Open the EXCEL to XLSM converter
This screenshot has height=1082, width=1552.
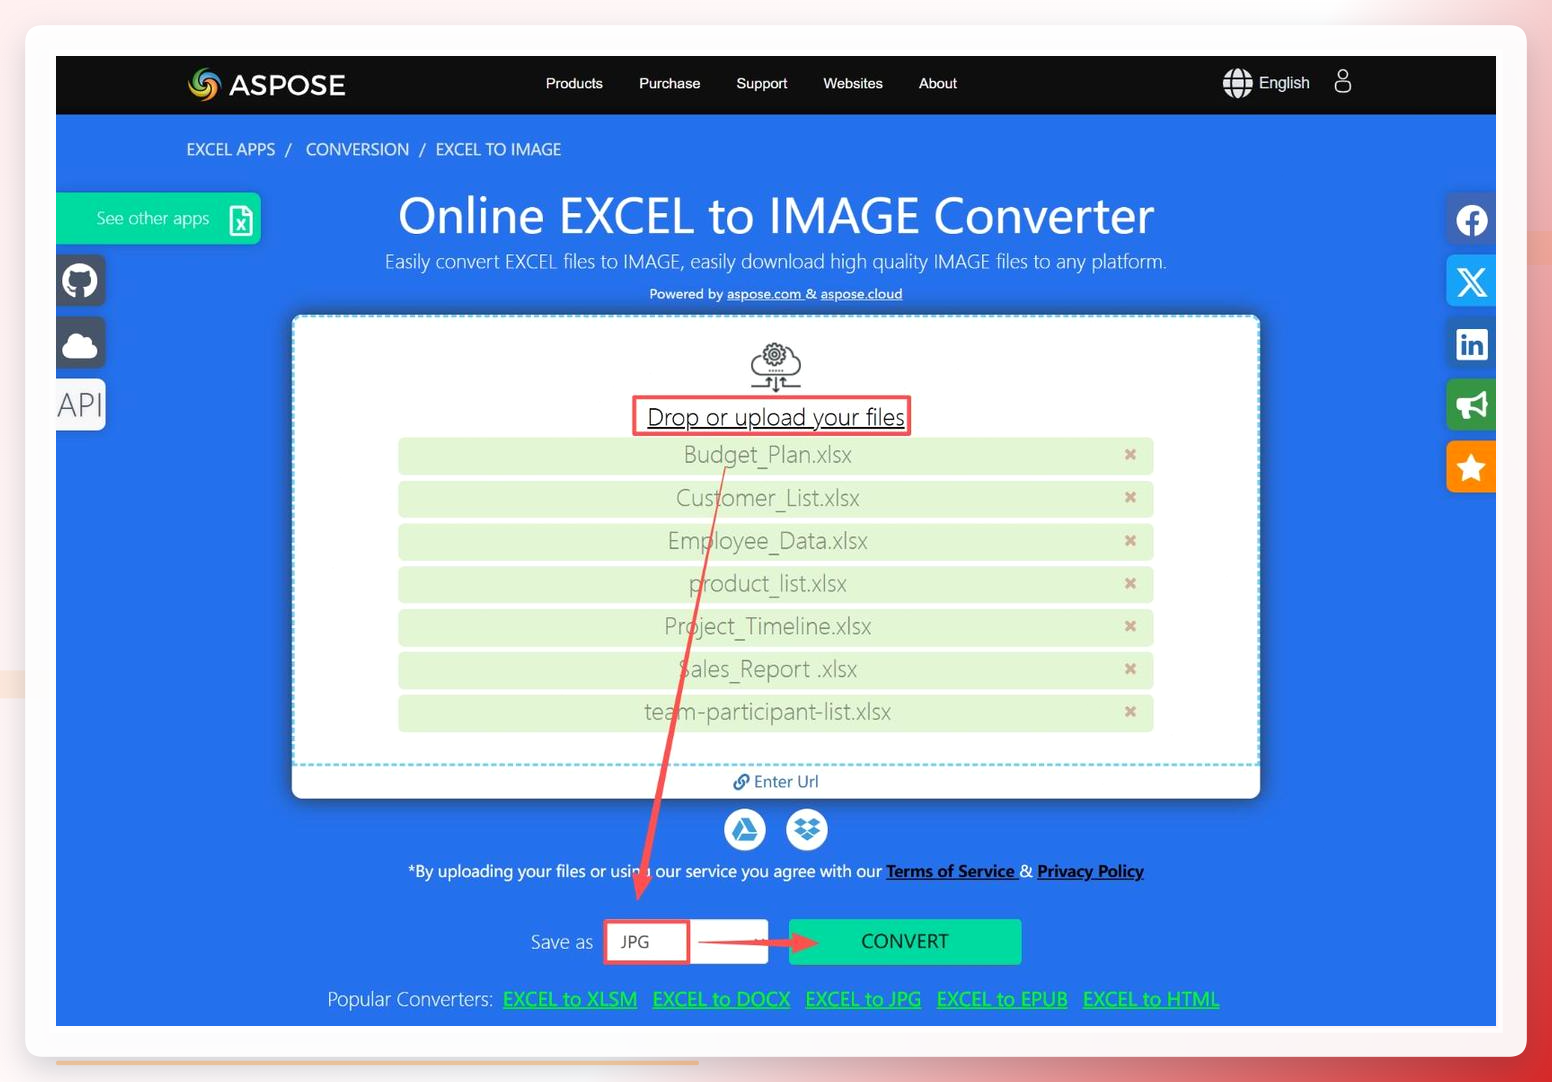570,999
